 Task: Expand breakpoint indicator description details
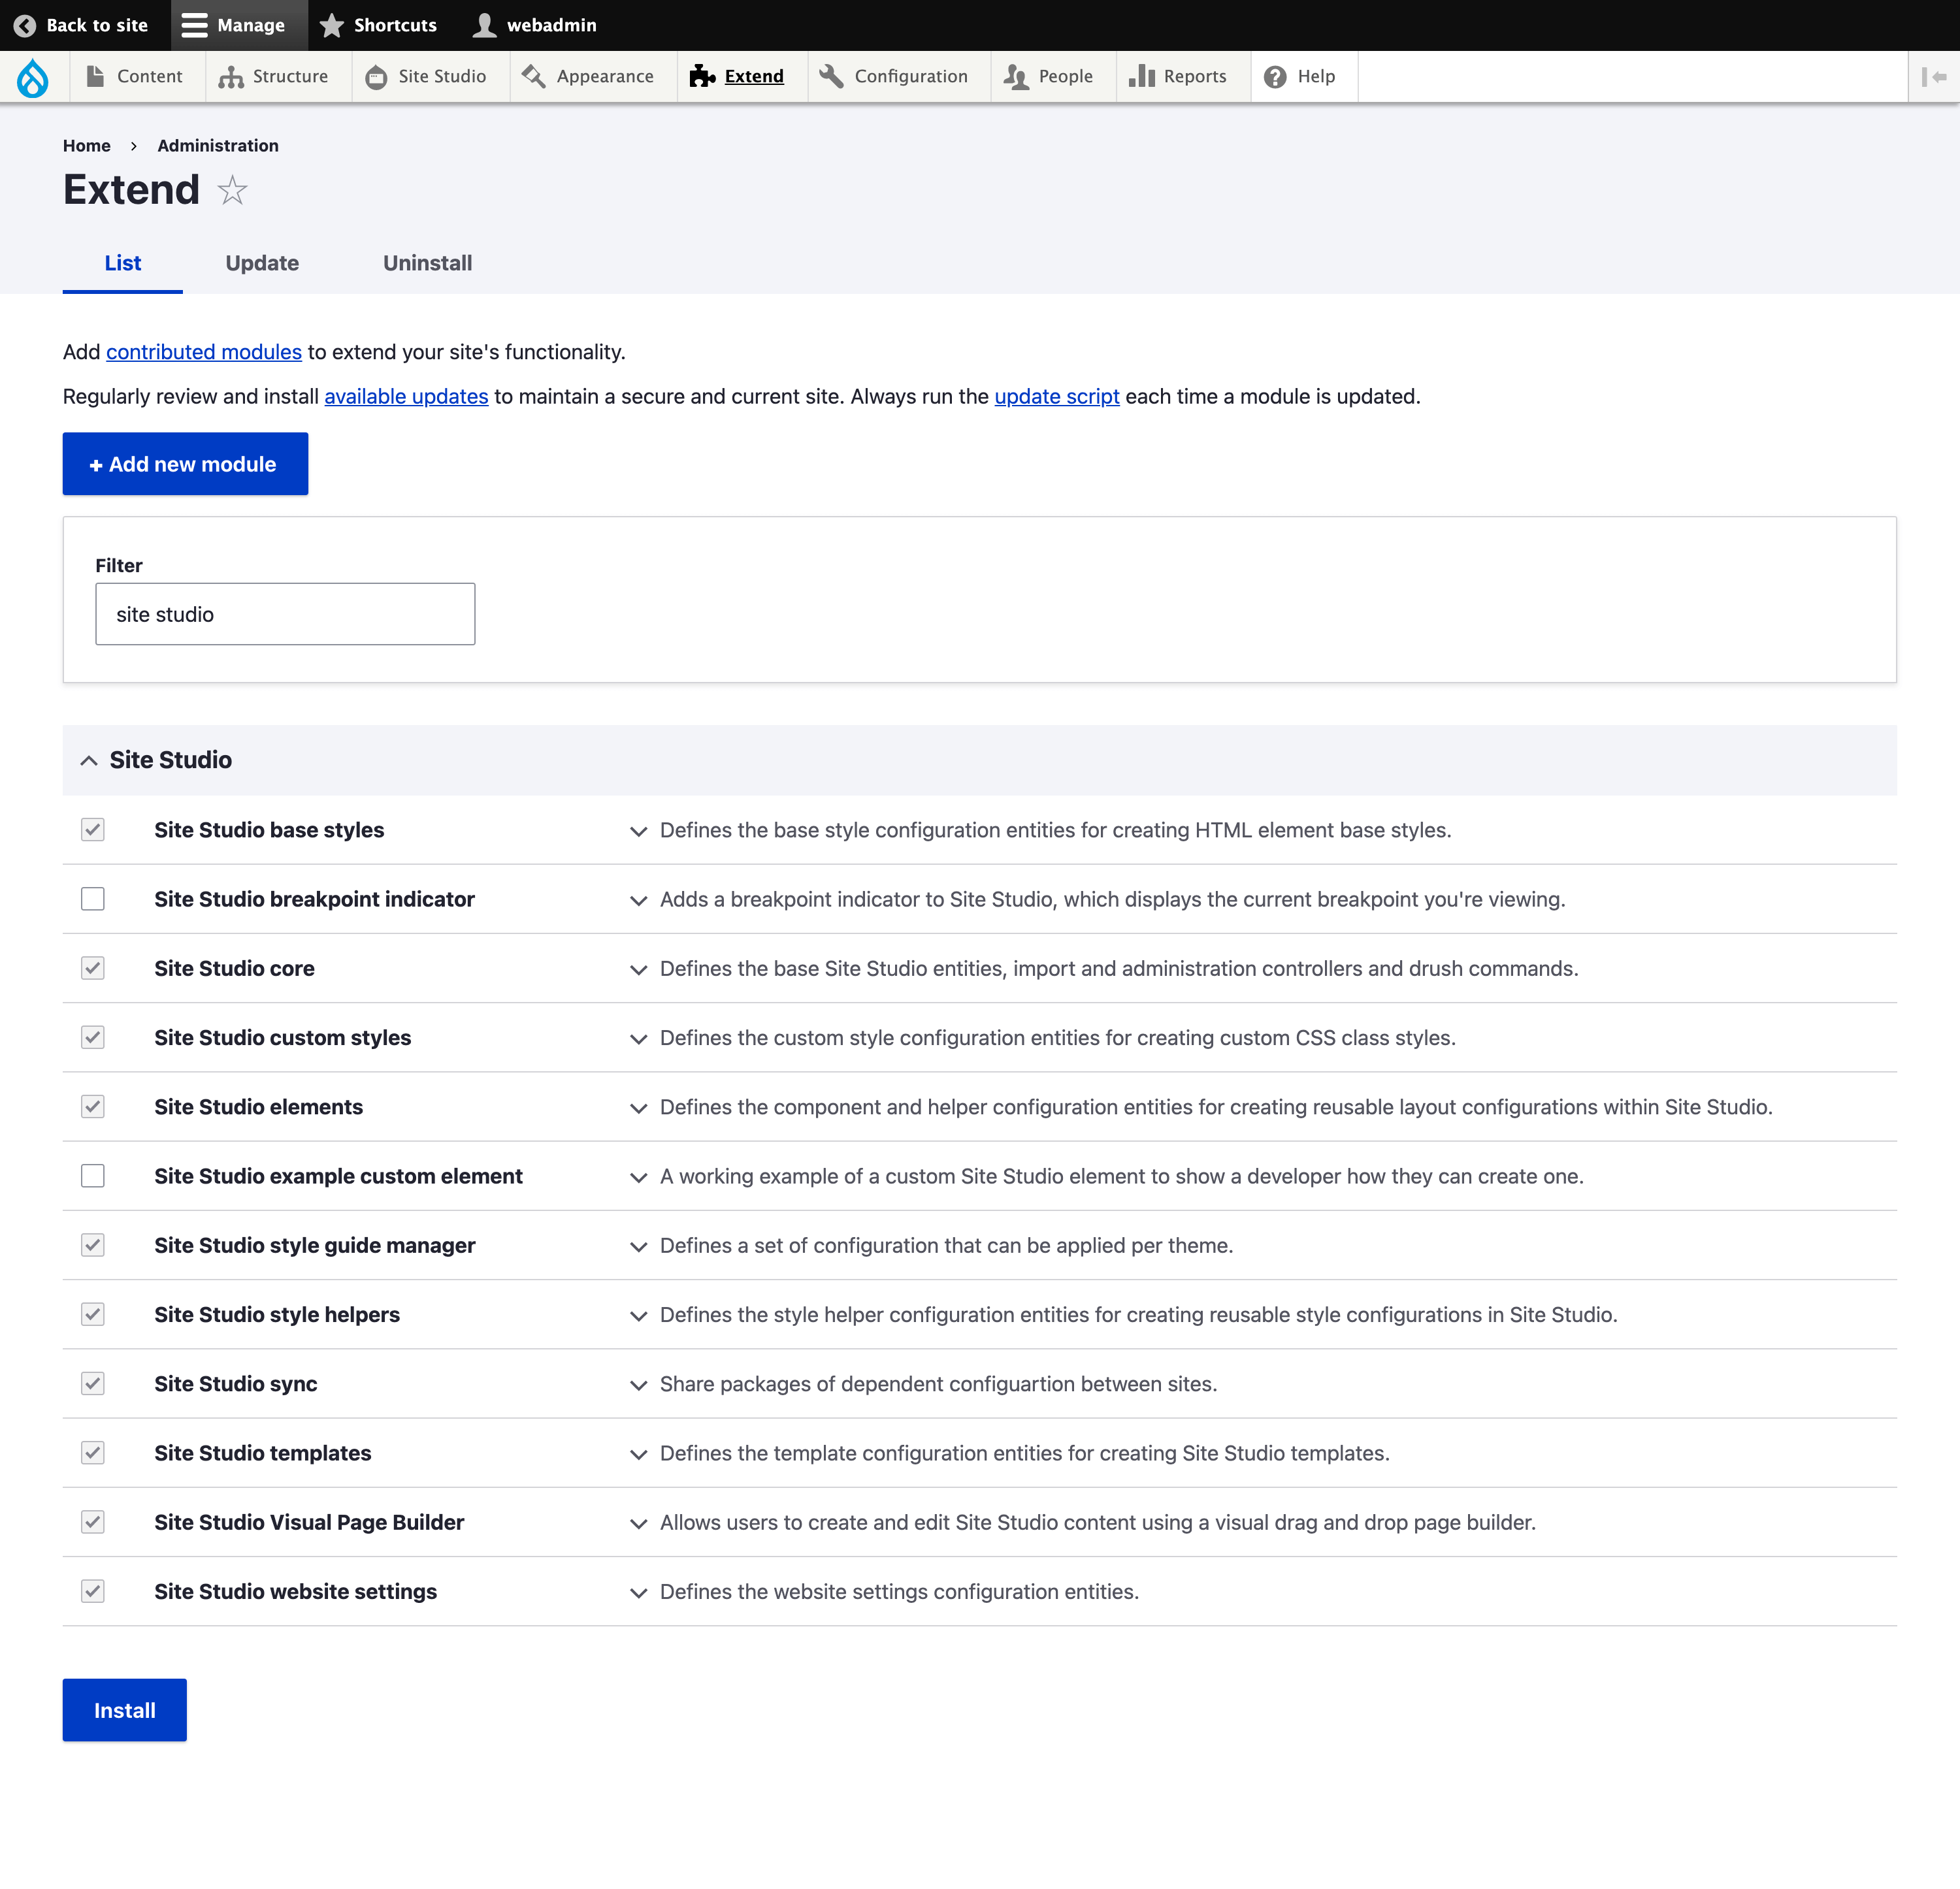(x=638, y=901)
